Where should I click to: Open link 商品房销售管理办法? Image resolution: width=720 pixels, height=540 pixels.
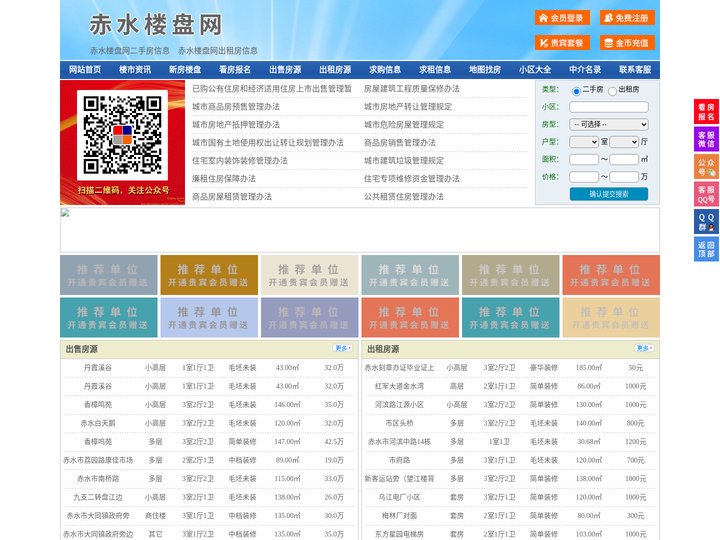399,143
